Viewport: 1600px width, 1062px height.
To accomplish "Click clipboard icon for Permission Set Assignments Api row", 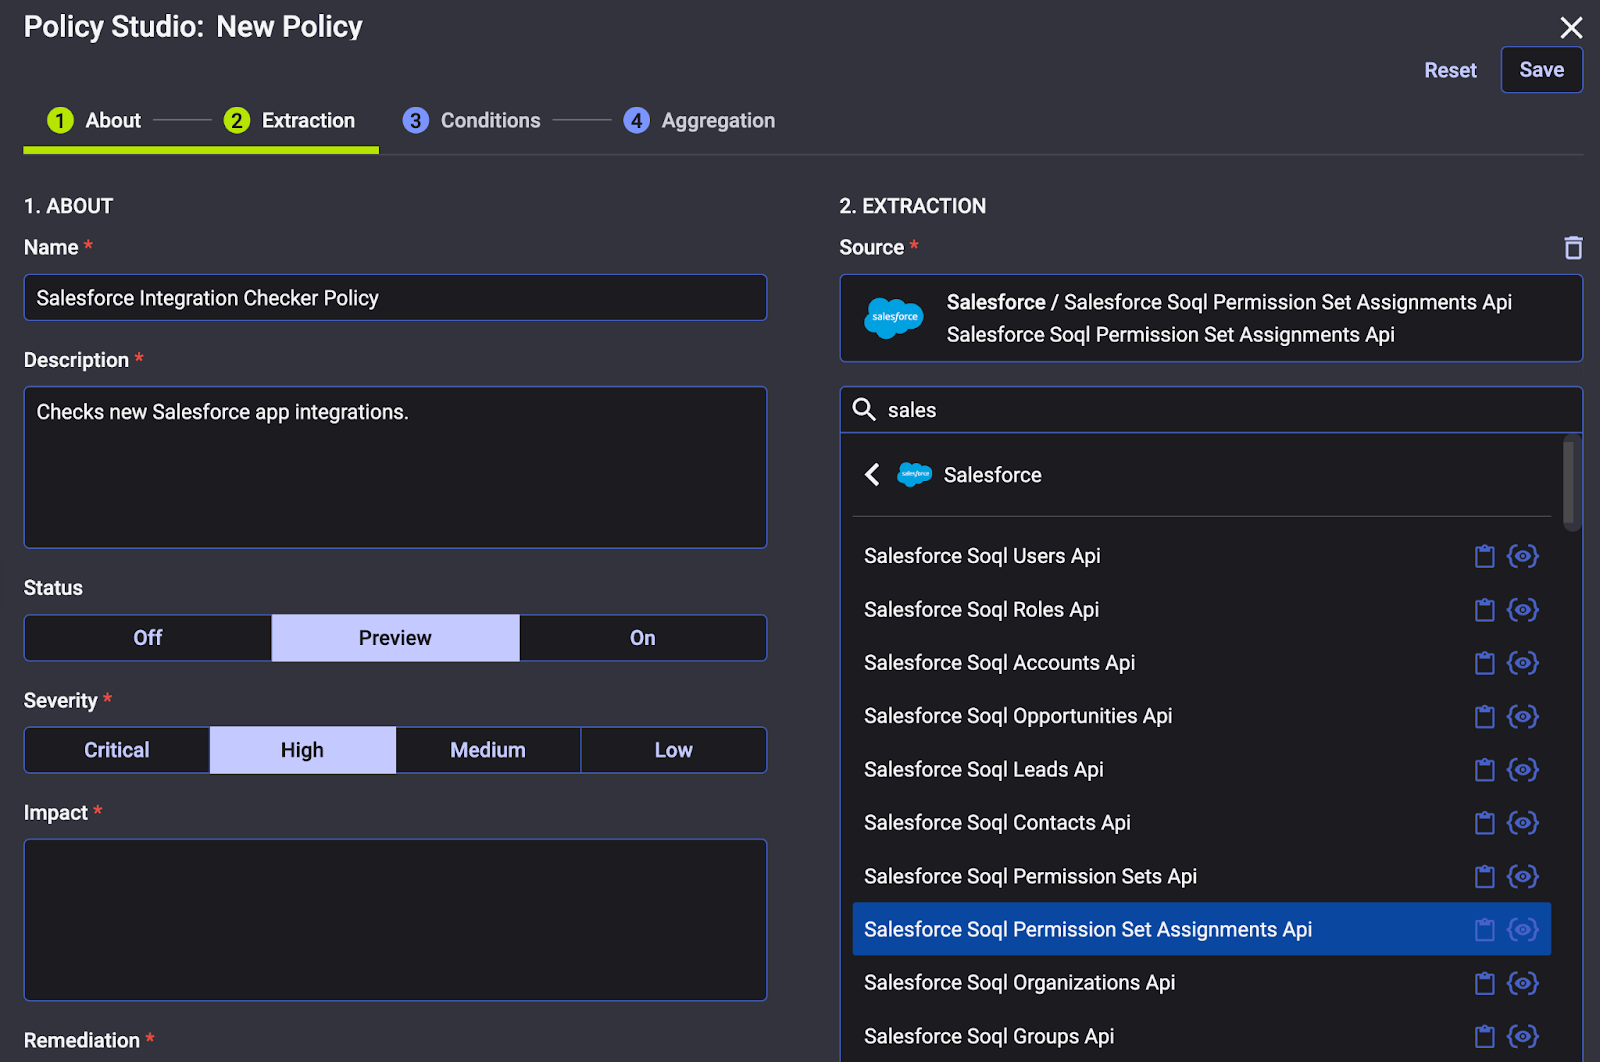I will click(1485, 929).
